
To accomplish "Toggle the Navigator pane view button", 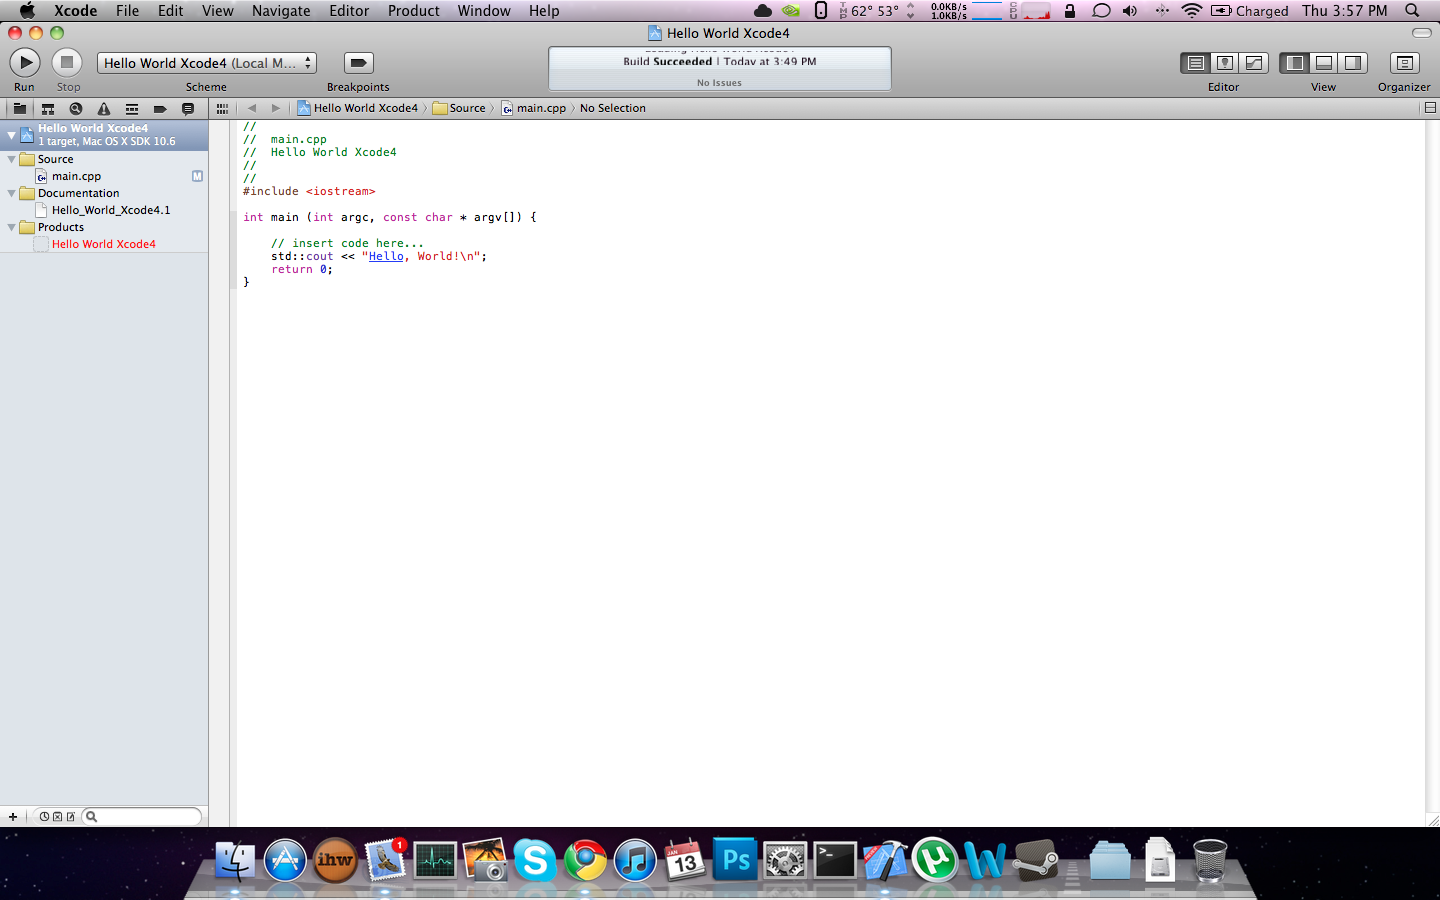I will 1294,62.
